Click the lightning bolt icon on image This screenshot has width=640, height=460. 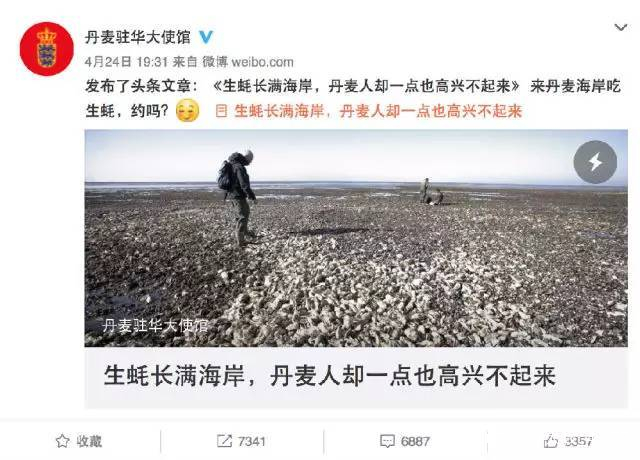click(x=595, y=162)
